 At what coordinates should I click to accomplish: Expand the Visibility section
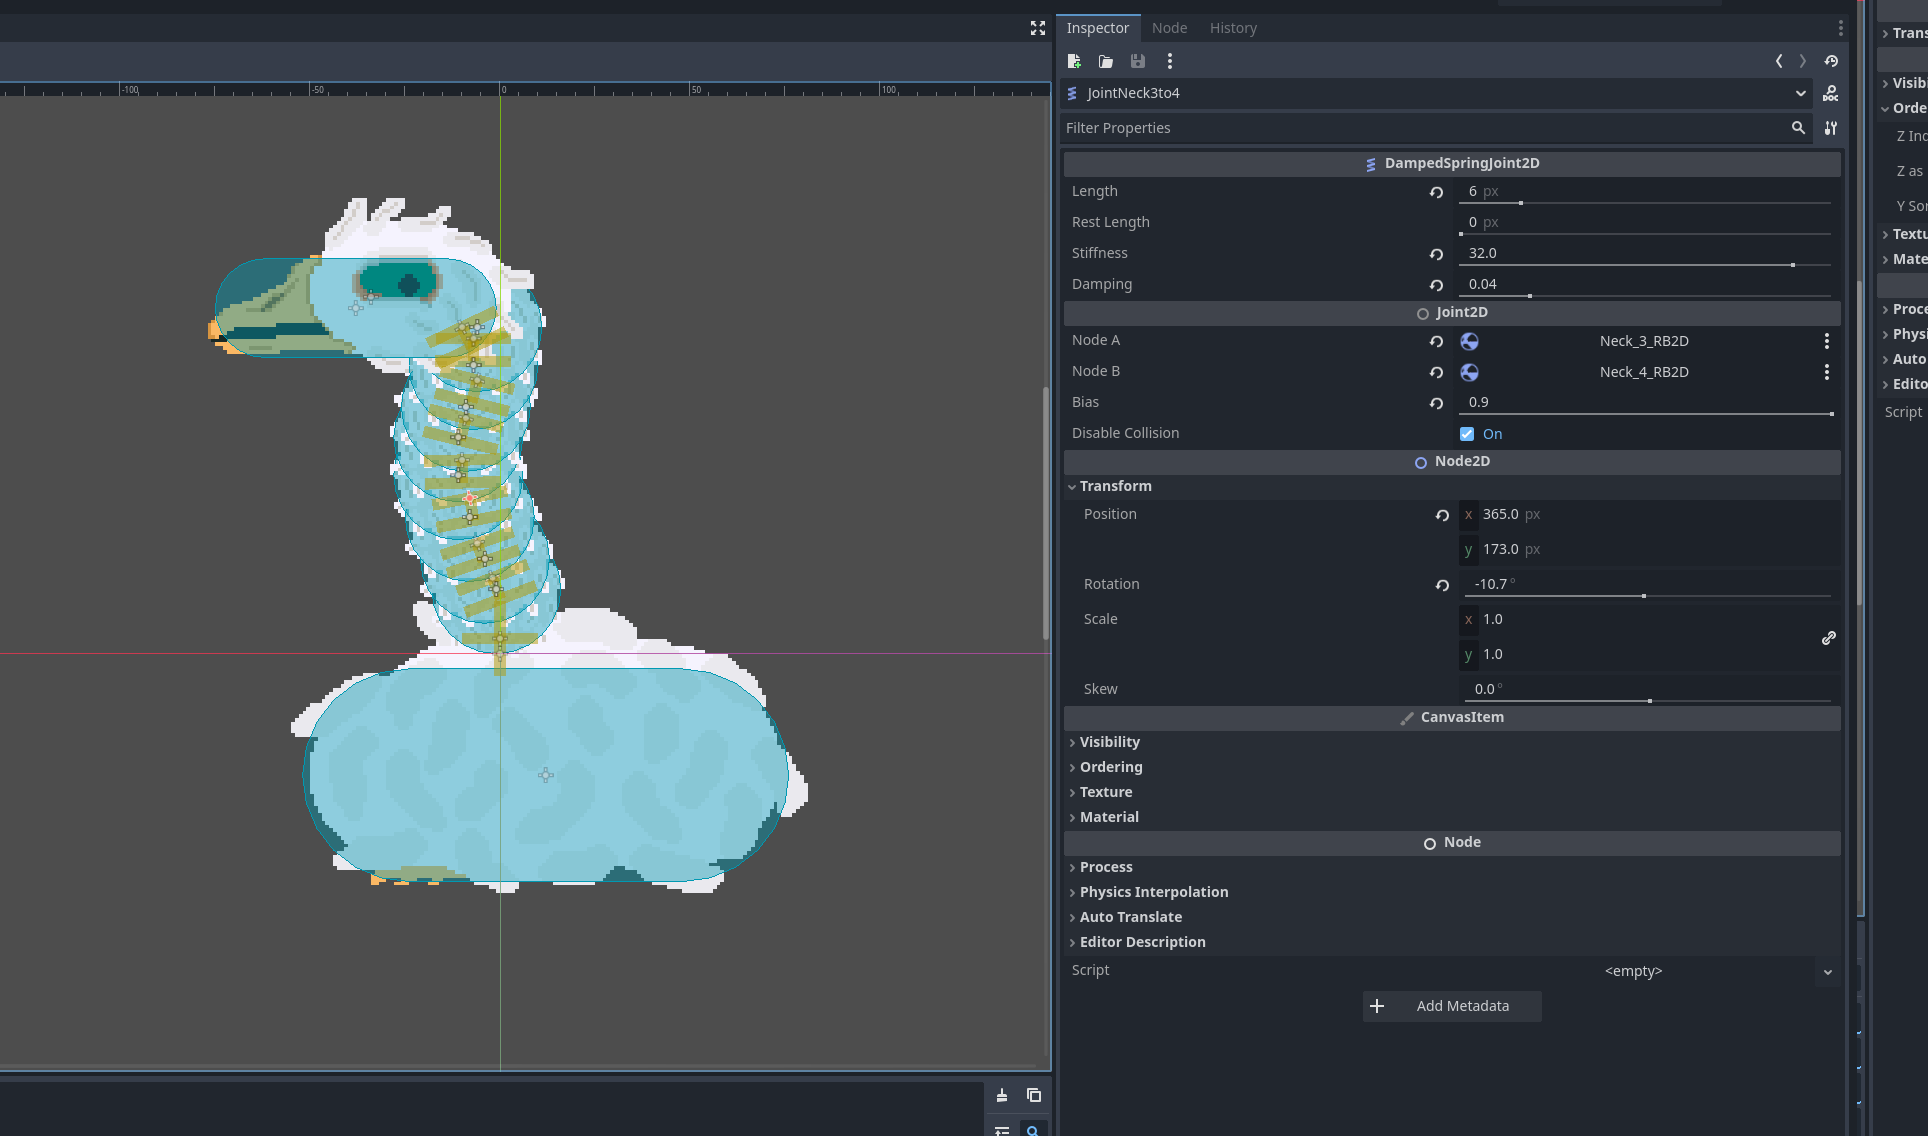tap(1109, 742)
